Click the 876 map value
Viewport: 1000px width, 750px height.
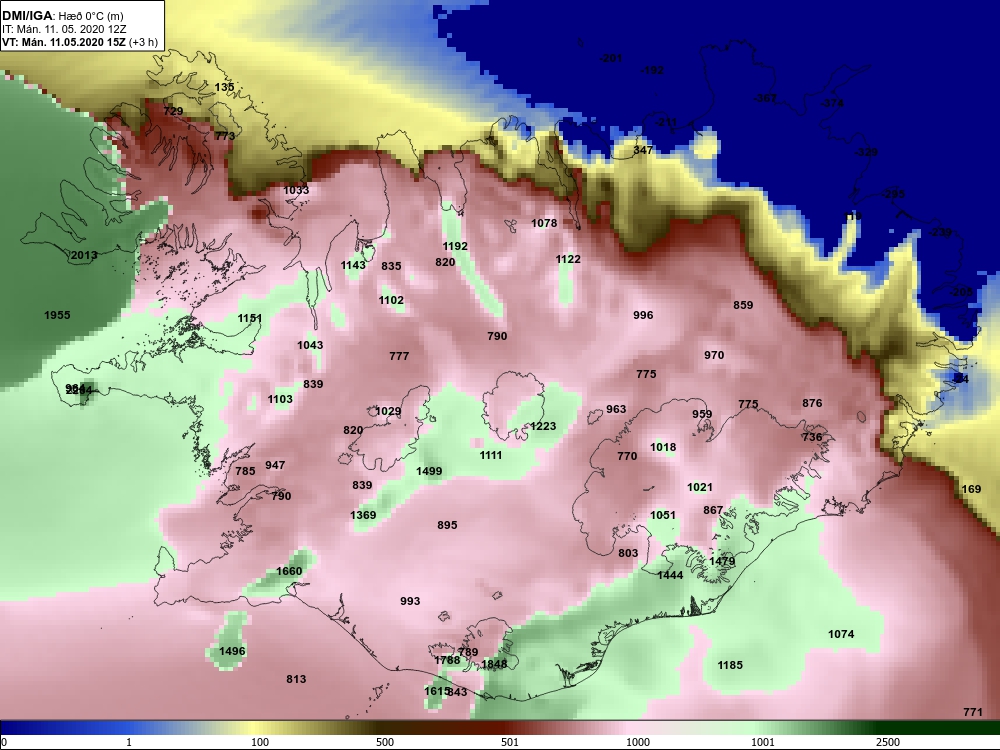coord(812,403)
